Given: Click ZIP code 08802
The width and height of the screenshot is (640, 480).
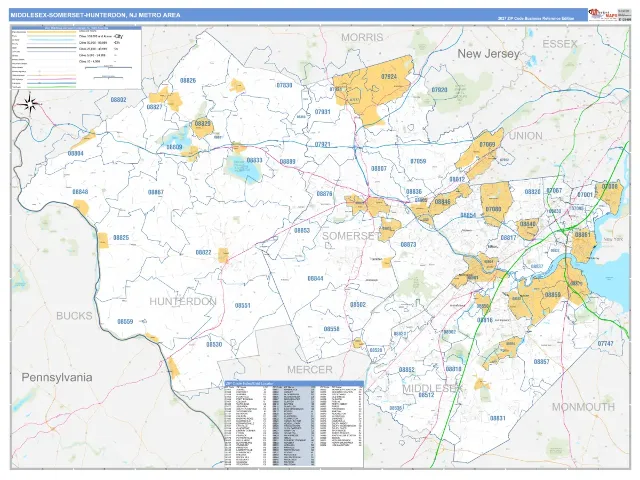Looking at the screenshot, I should (x=118, y=100).
